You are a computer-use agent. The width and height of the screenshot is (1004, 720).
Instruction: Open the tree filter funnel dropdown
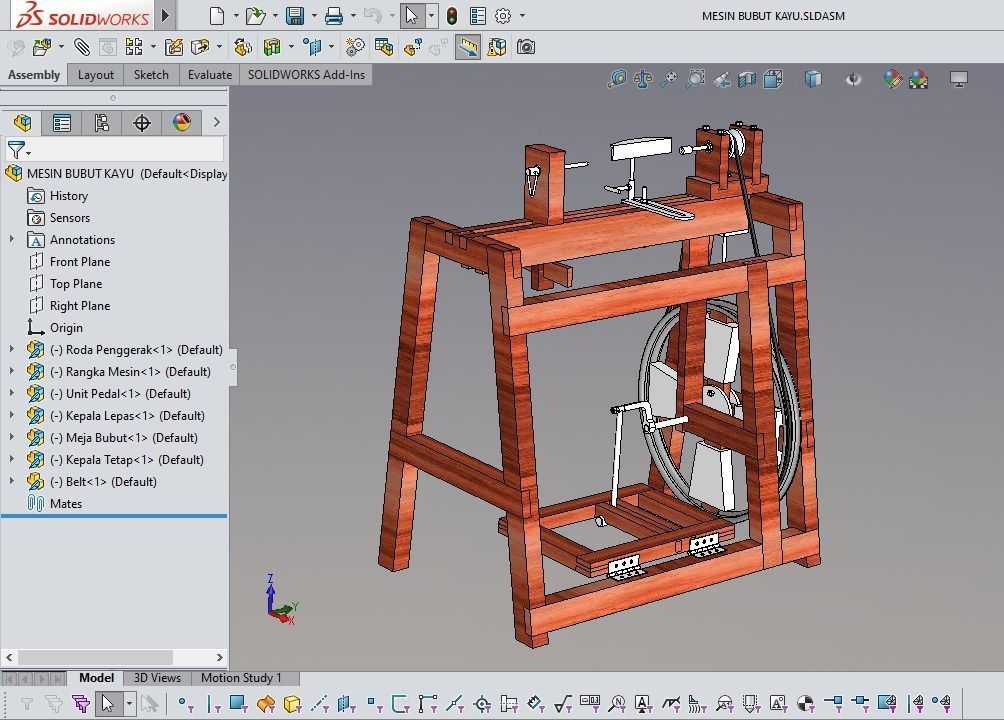click(19, 150)
